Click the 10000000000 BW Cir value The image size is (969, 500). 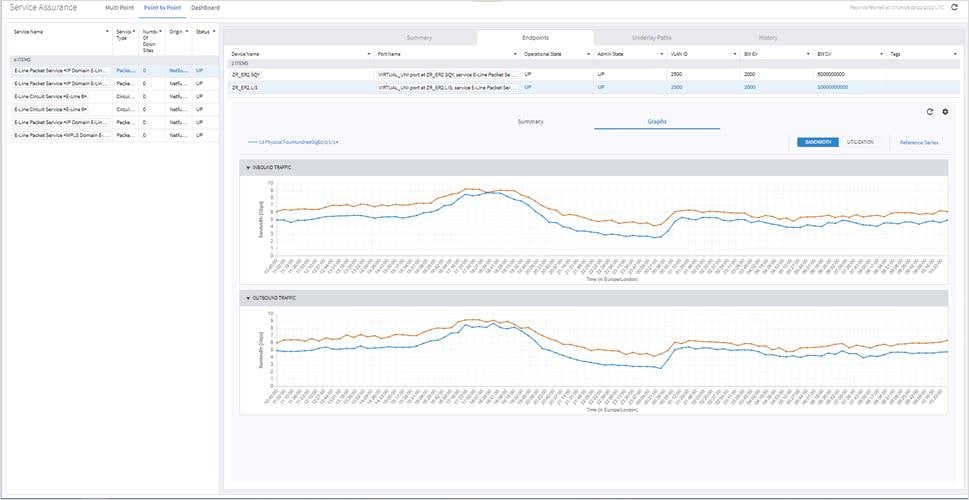[832, 87]
